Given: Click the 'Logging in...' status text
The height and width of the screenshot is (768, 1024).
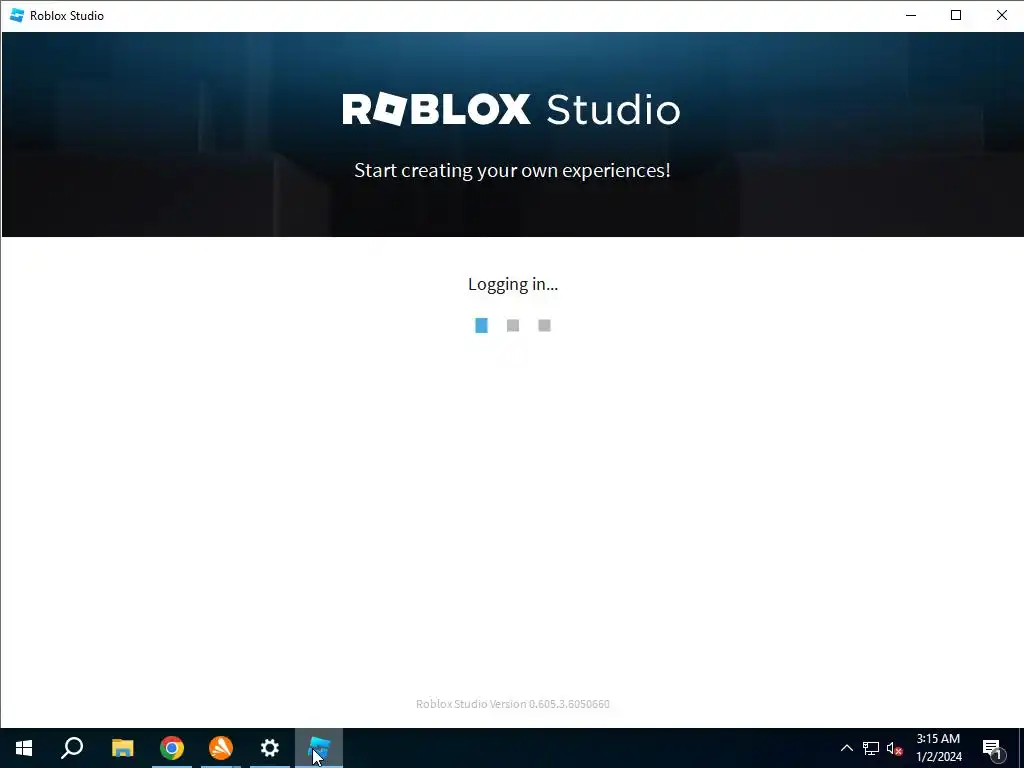Looking at the screenshot, I should click(x=513, y=284).
